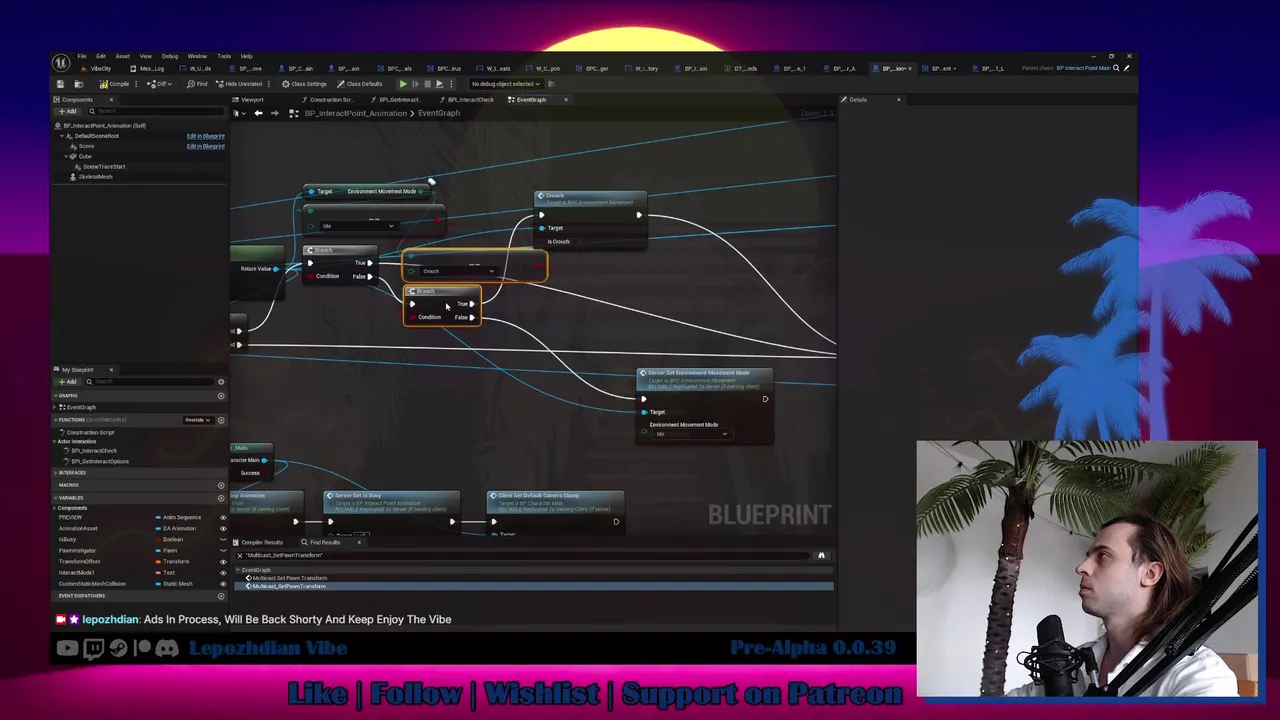Toggle visibility eye for CustomStaticMeshCollision variable
This screenshot has width=1280, height=720.
point(222,584)
